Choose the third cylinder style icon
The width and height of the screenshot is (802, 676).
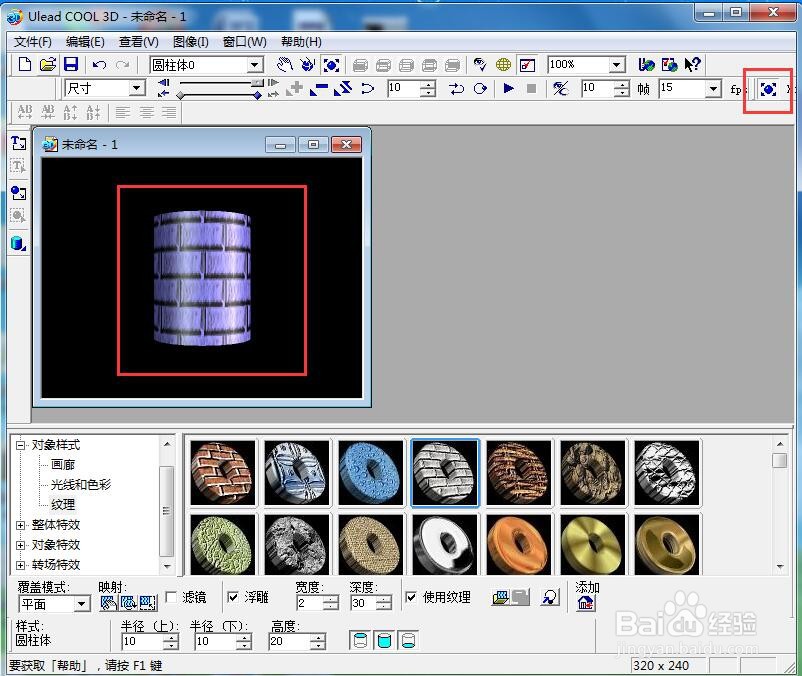(x=408, y=640)
